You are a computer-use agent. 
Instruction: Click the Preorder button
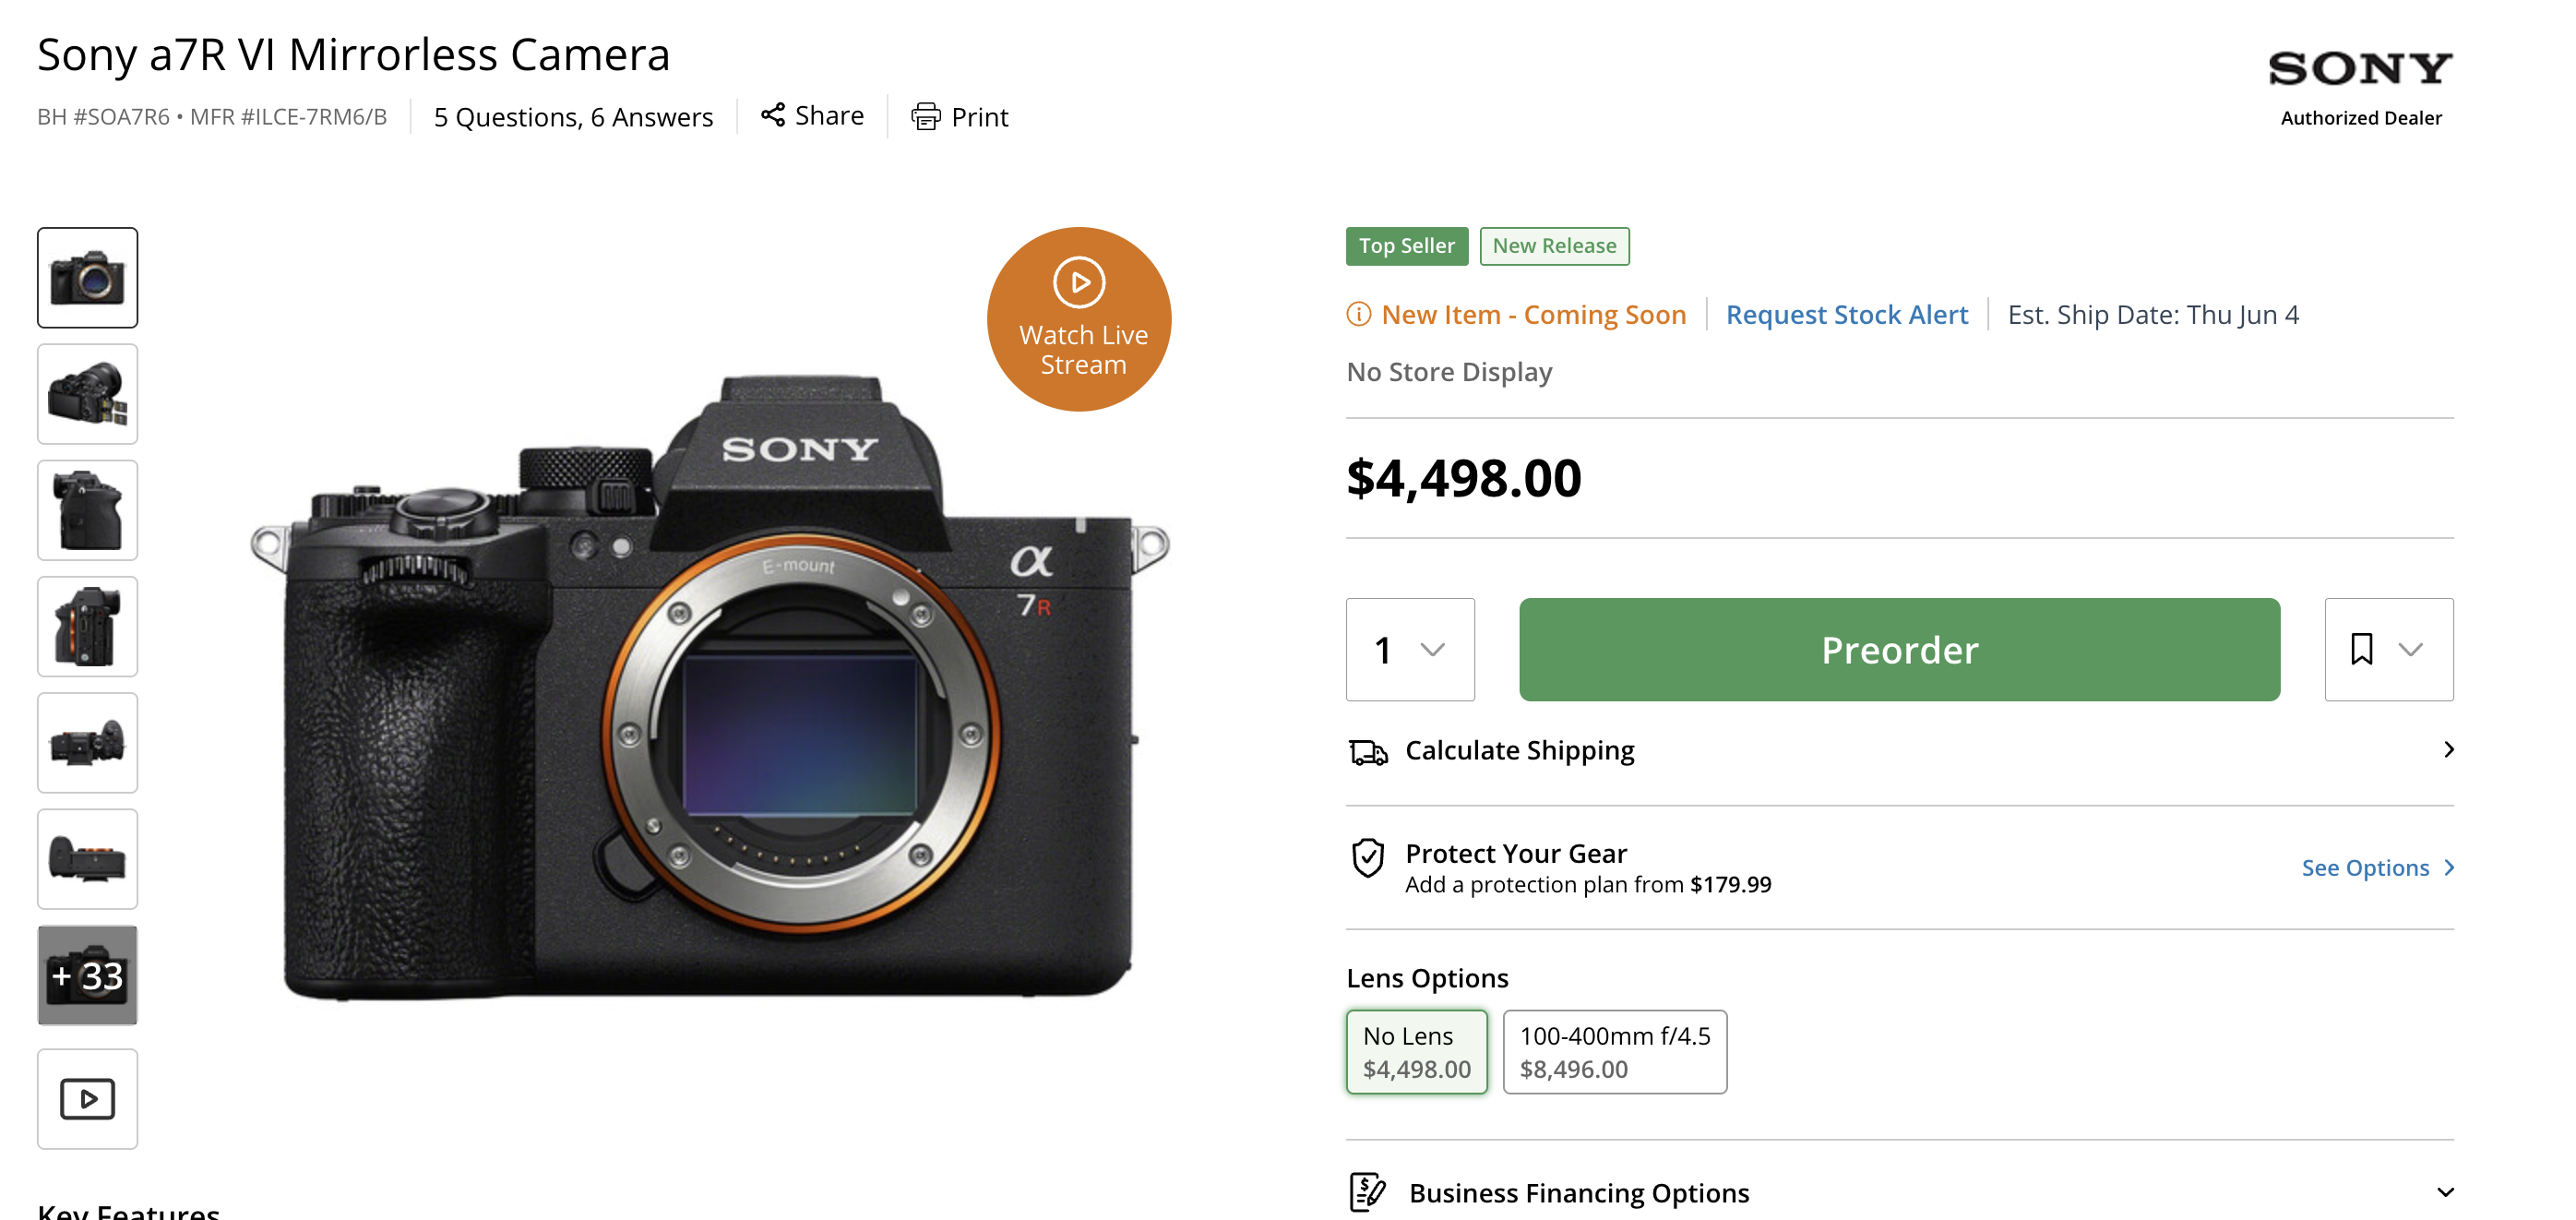tap(1899, 649)
